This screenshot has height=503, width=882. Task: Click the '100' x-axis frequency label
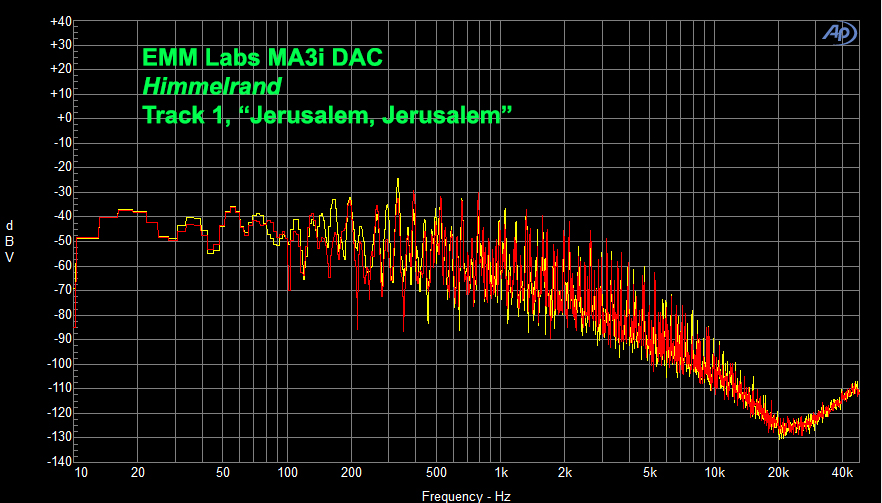(287, 473)
